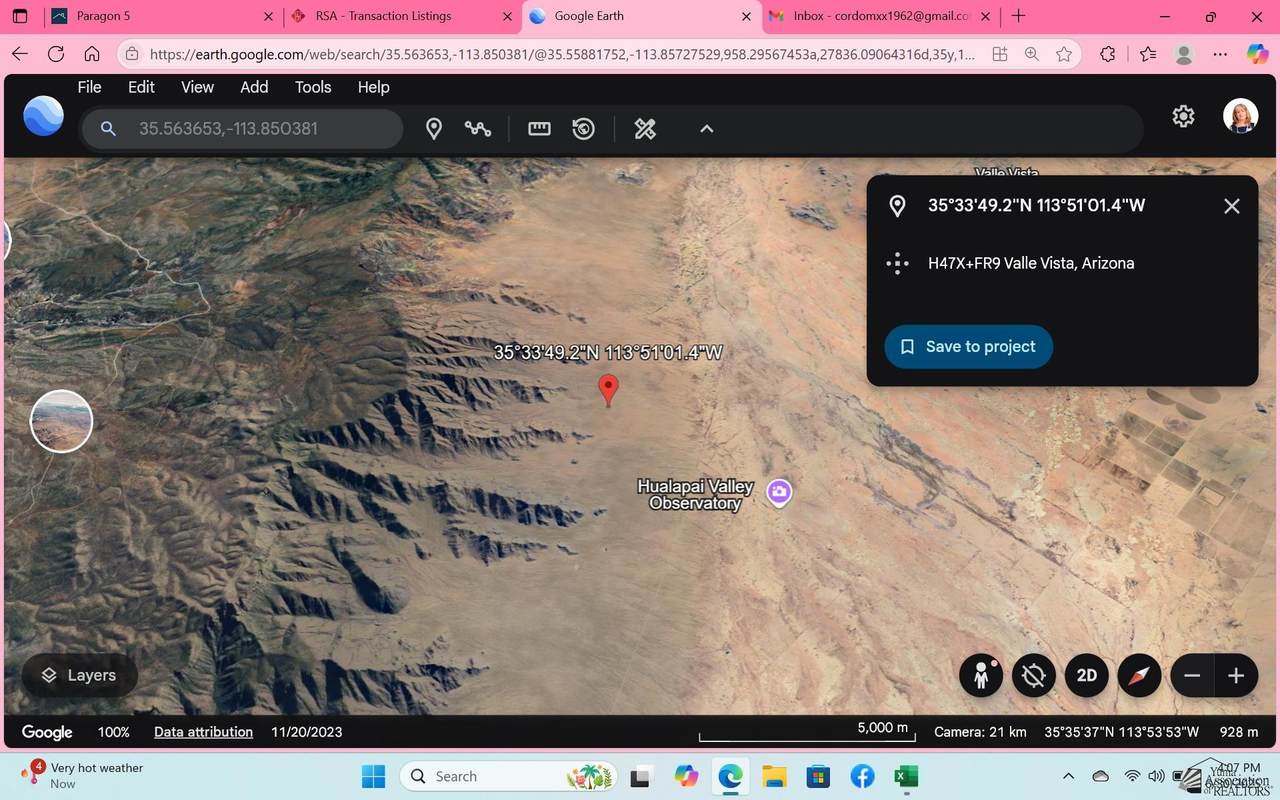Open Historical imagery mode
Screen dimensions: 1280x800
coord(583,128)
